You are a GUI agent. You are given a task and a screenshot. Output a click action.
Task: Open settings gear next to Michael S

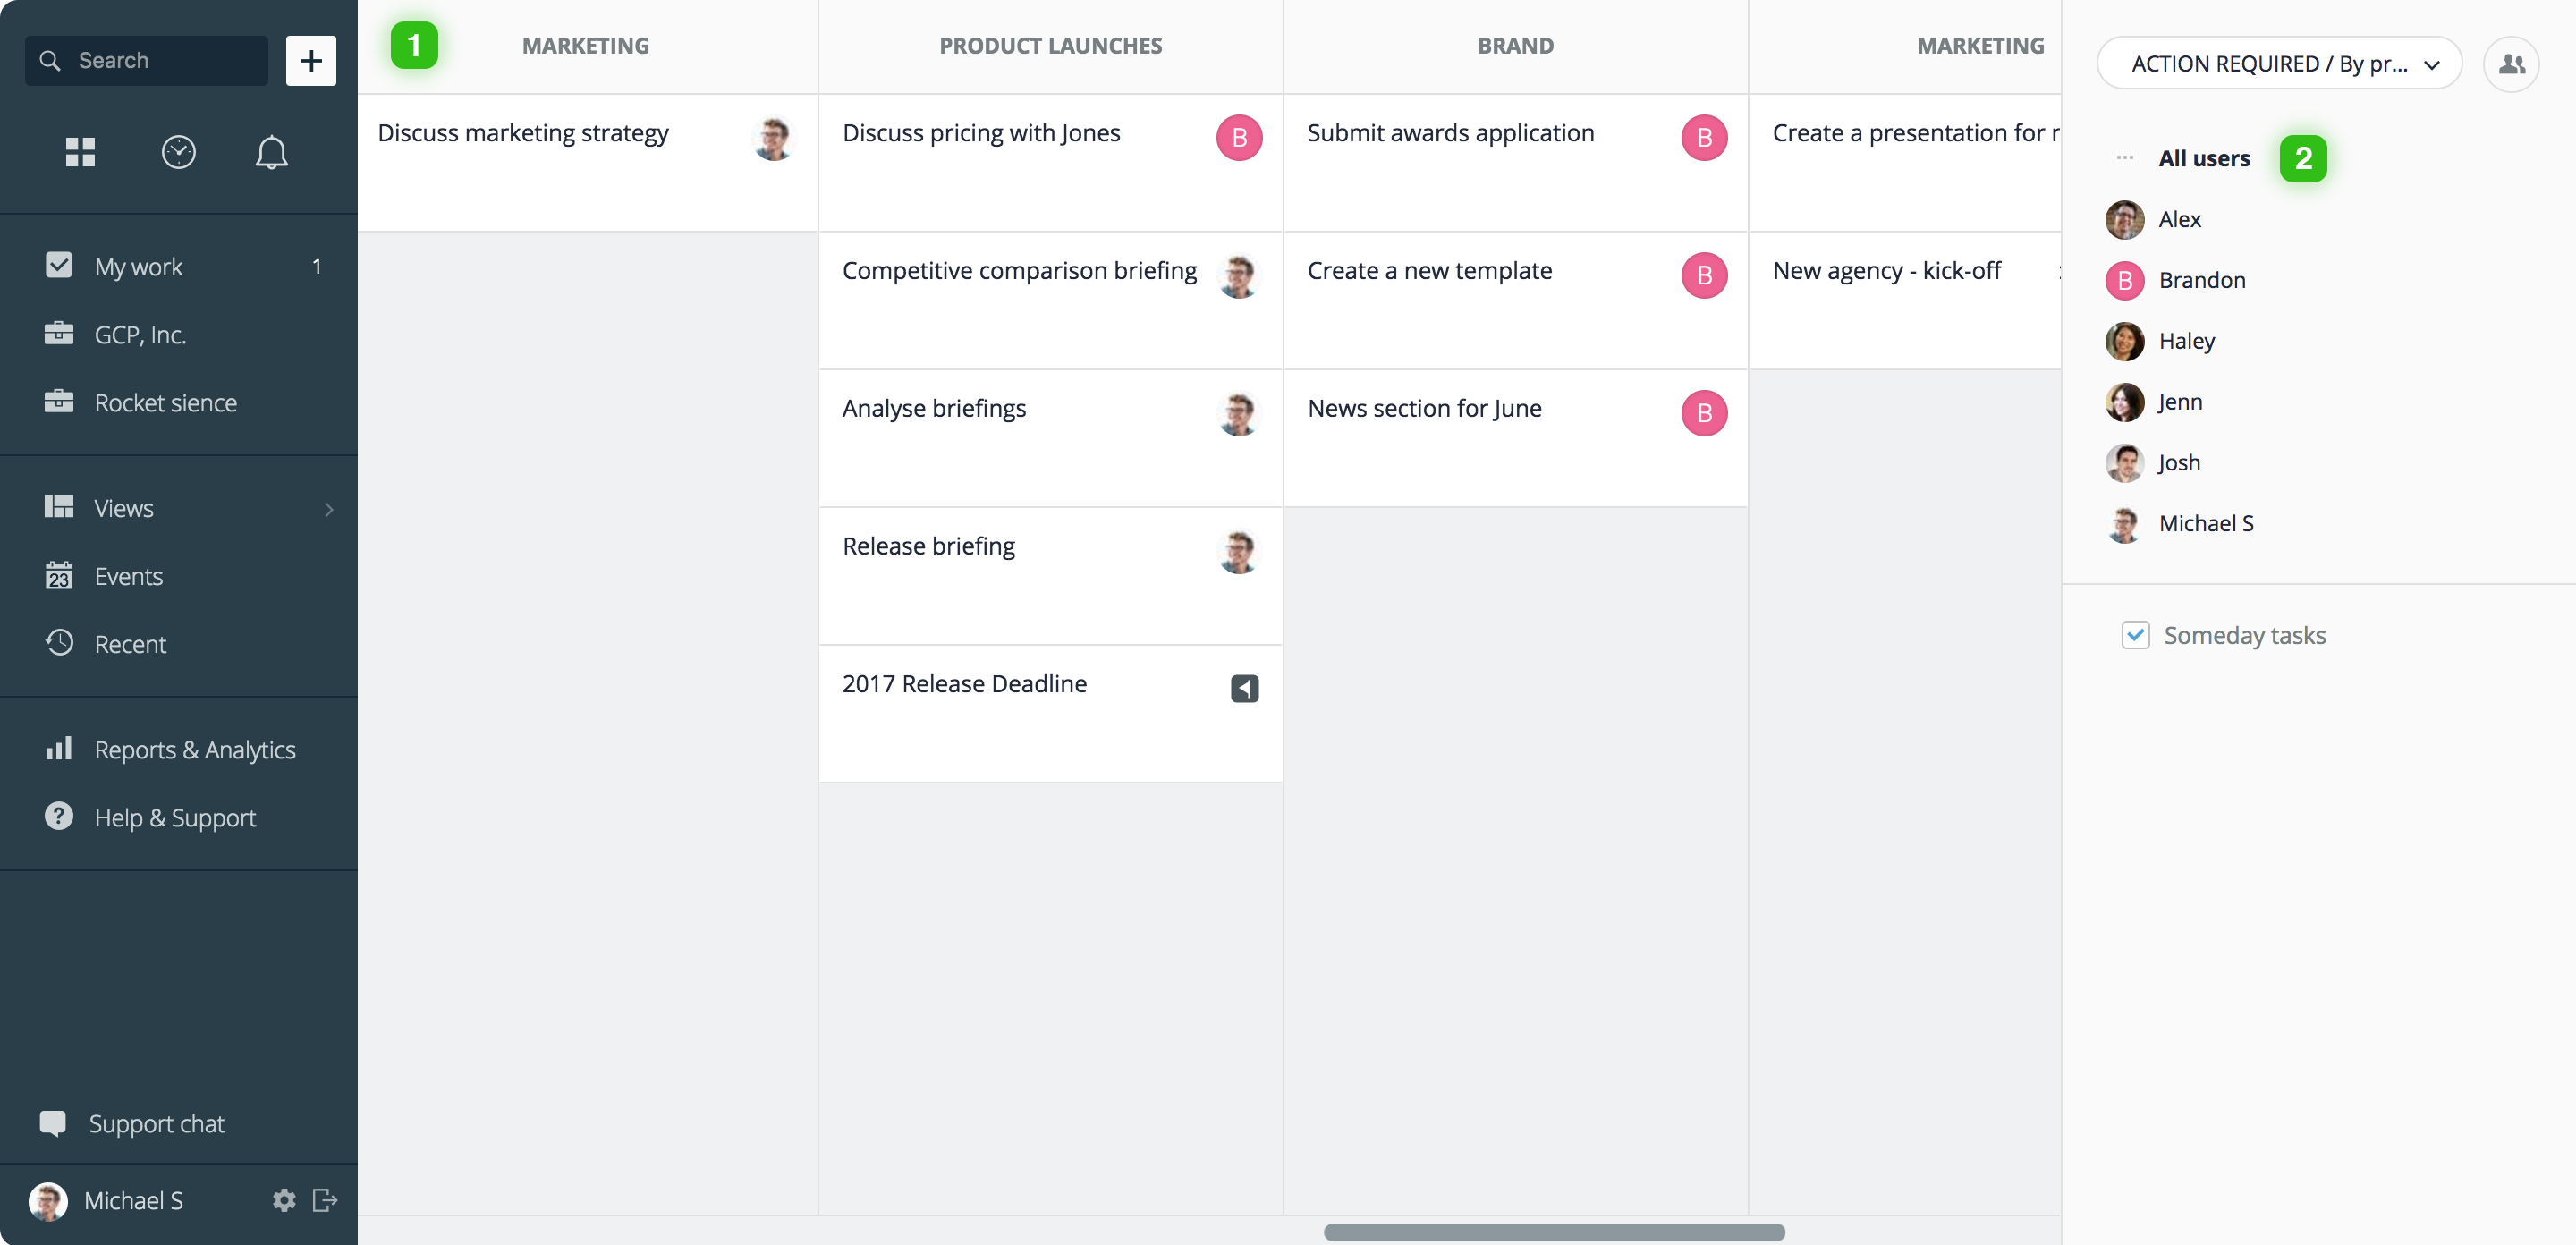click(x=284, y=1200)
